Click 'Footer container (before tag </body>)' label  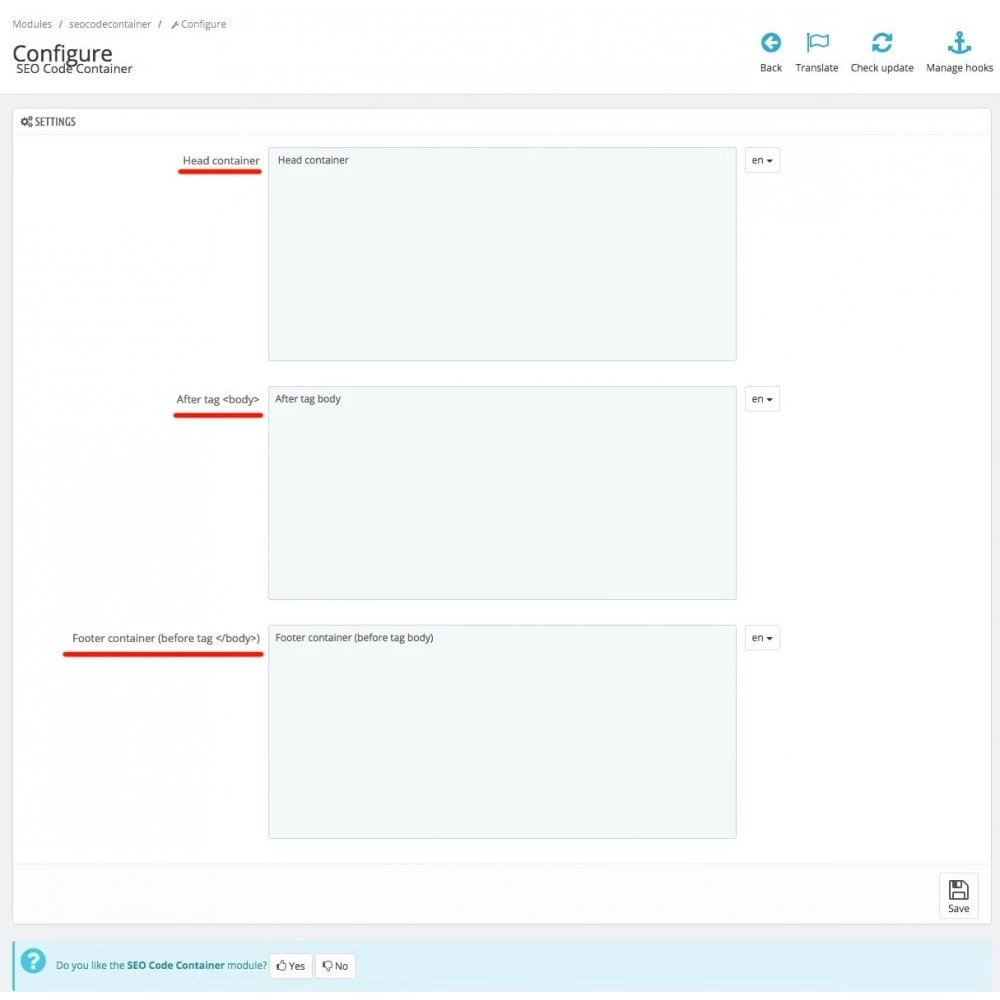166,638
